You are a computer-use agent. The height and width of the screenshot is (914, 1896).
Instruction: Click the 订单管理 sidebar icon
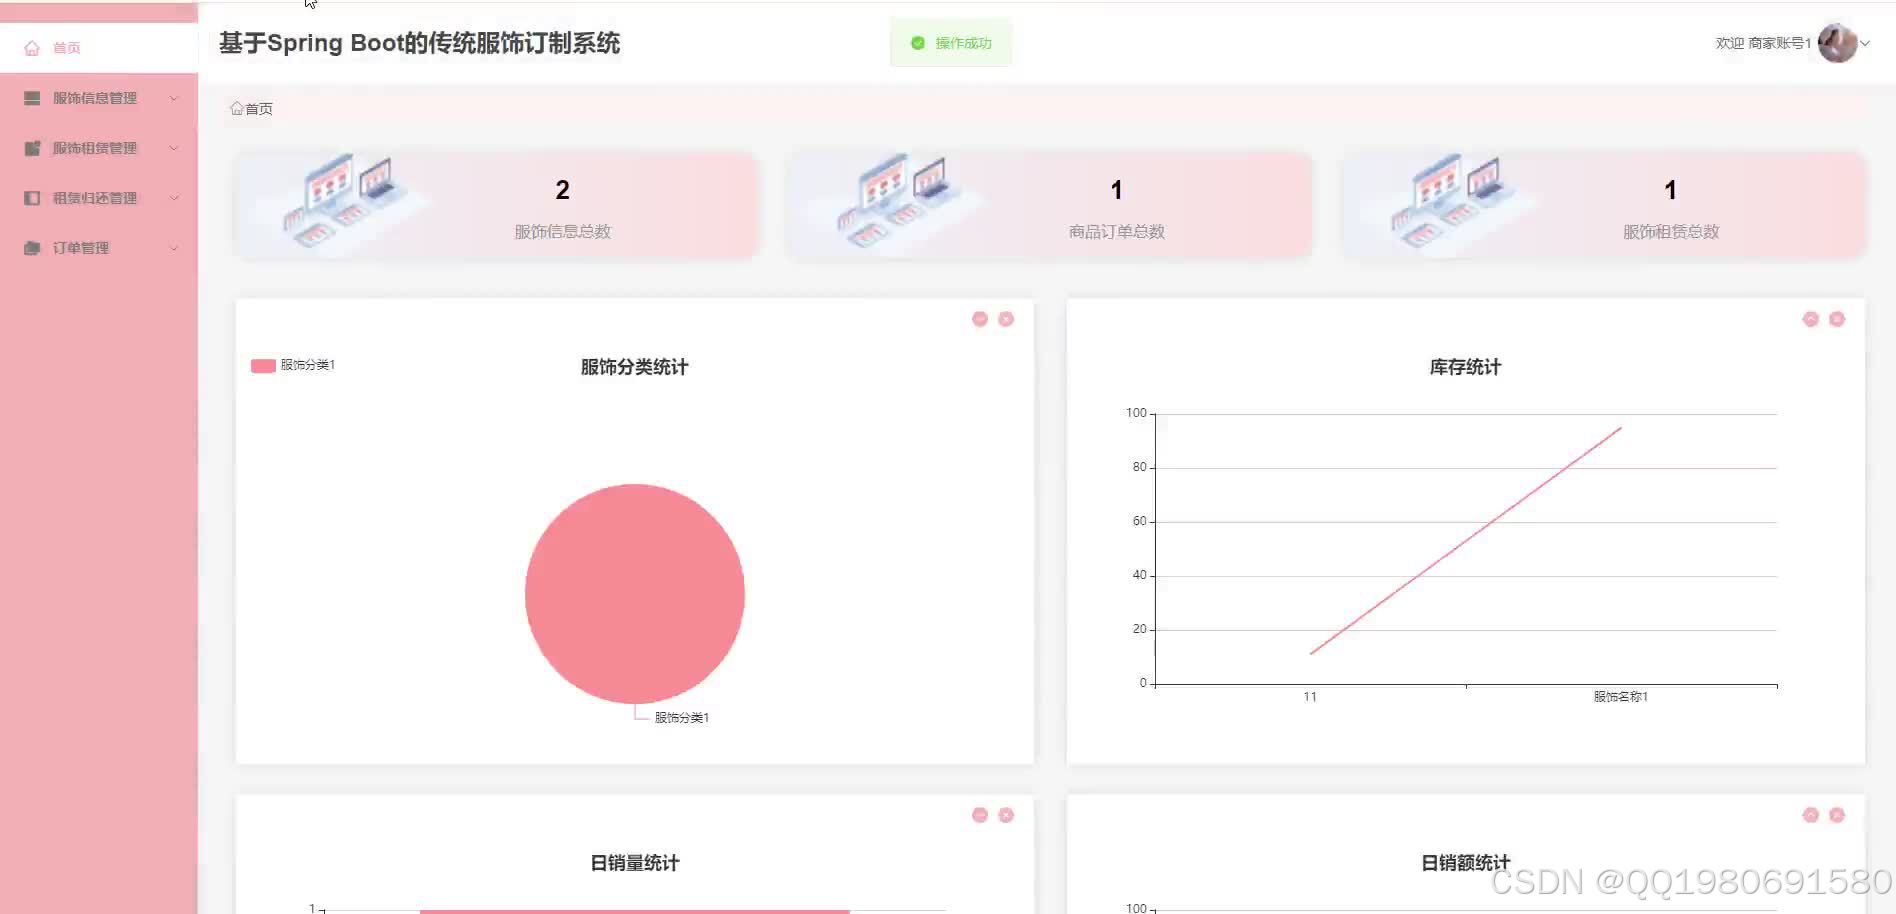[x=30, y=247]
